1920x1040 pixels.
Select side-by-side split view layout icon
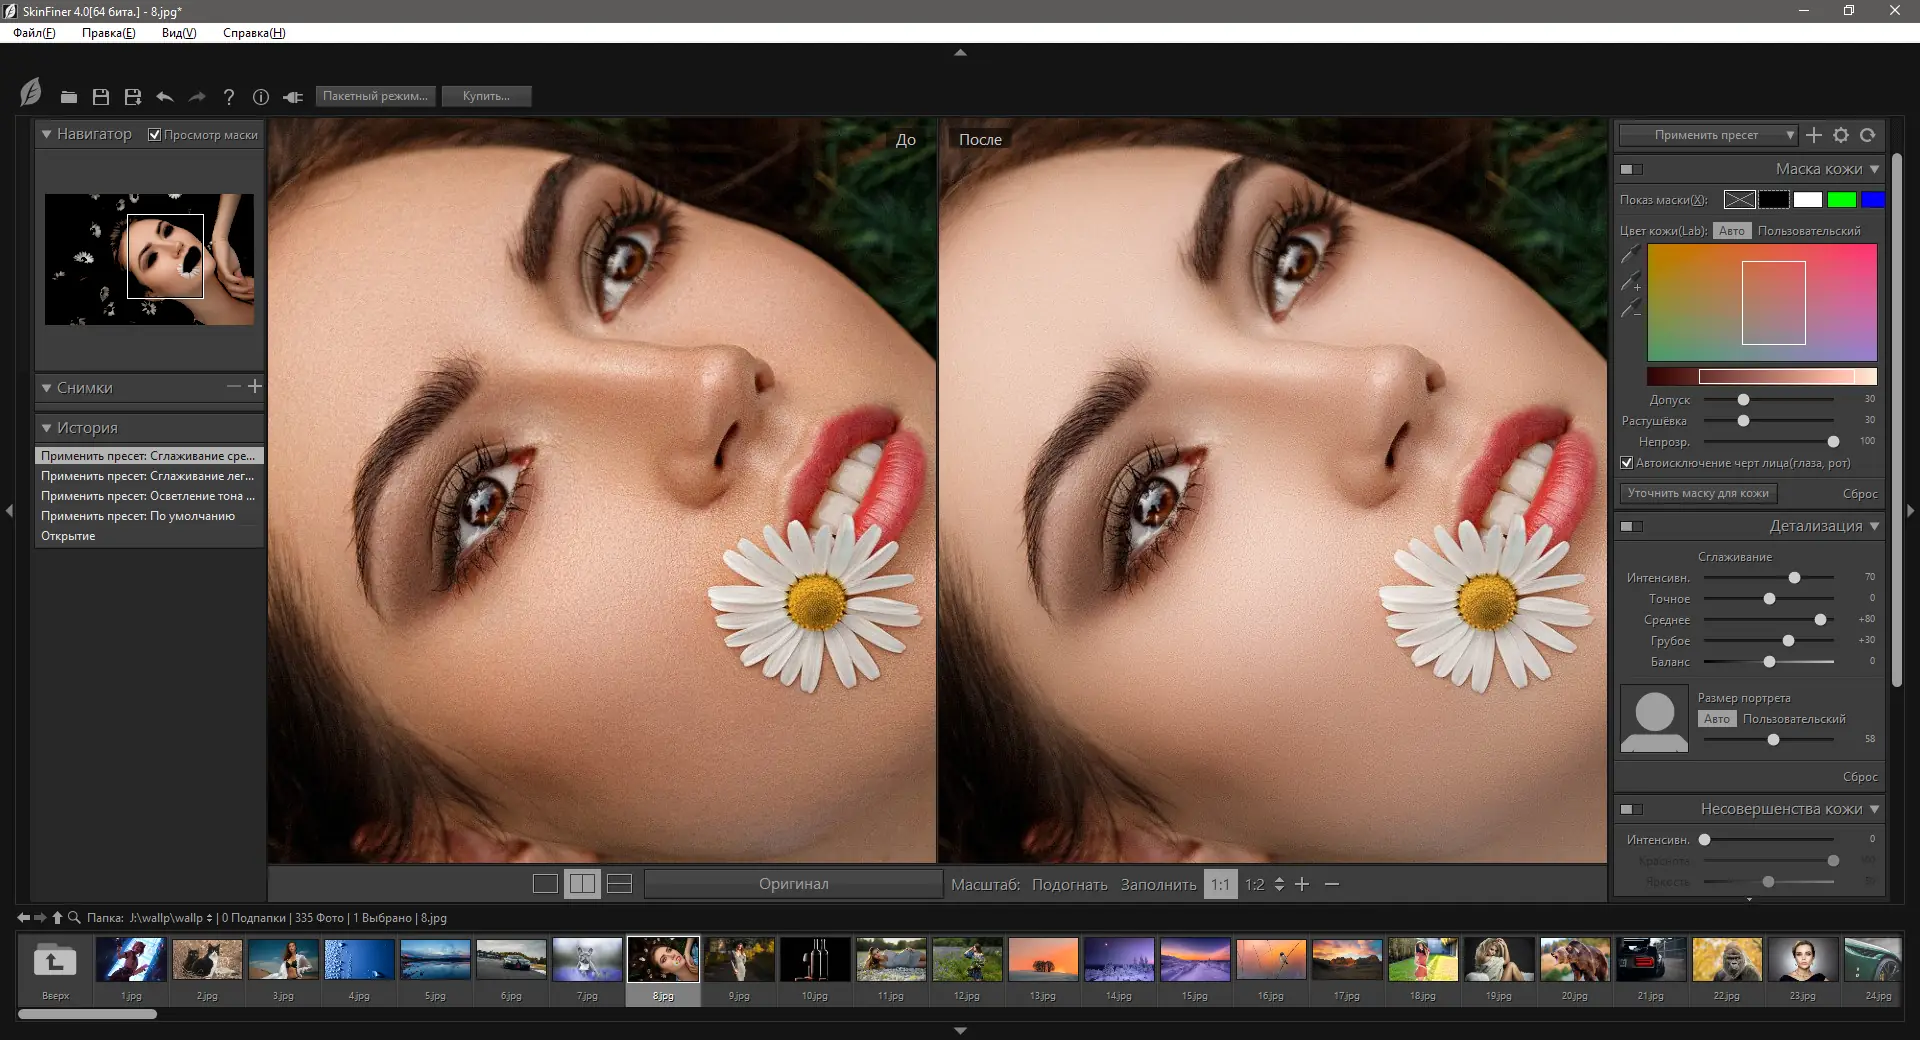[x=582, y=884]
